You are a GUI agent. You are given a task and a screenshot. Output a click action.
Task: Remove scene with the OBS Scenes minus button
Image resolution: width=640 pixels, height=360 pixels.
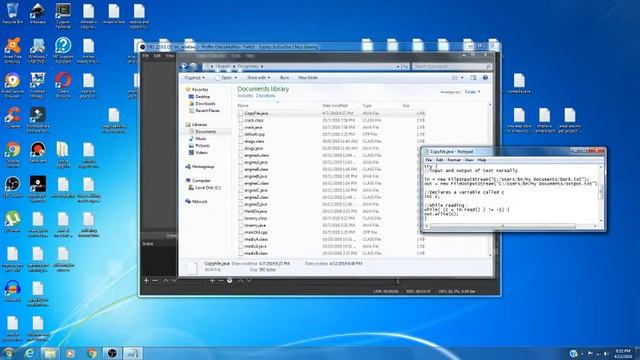click(155, 280)
